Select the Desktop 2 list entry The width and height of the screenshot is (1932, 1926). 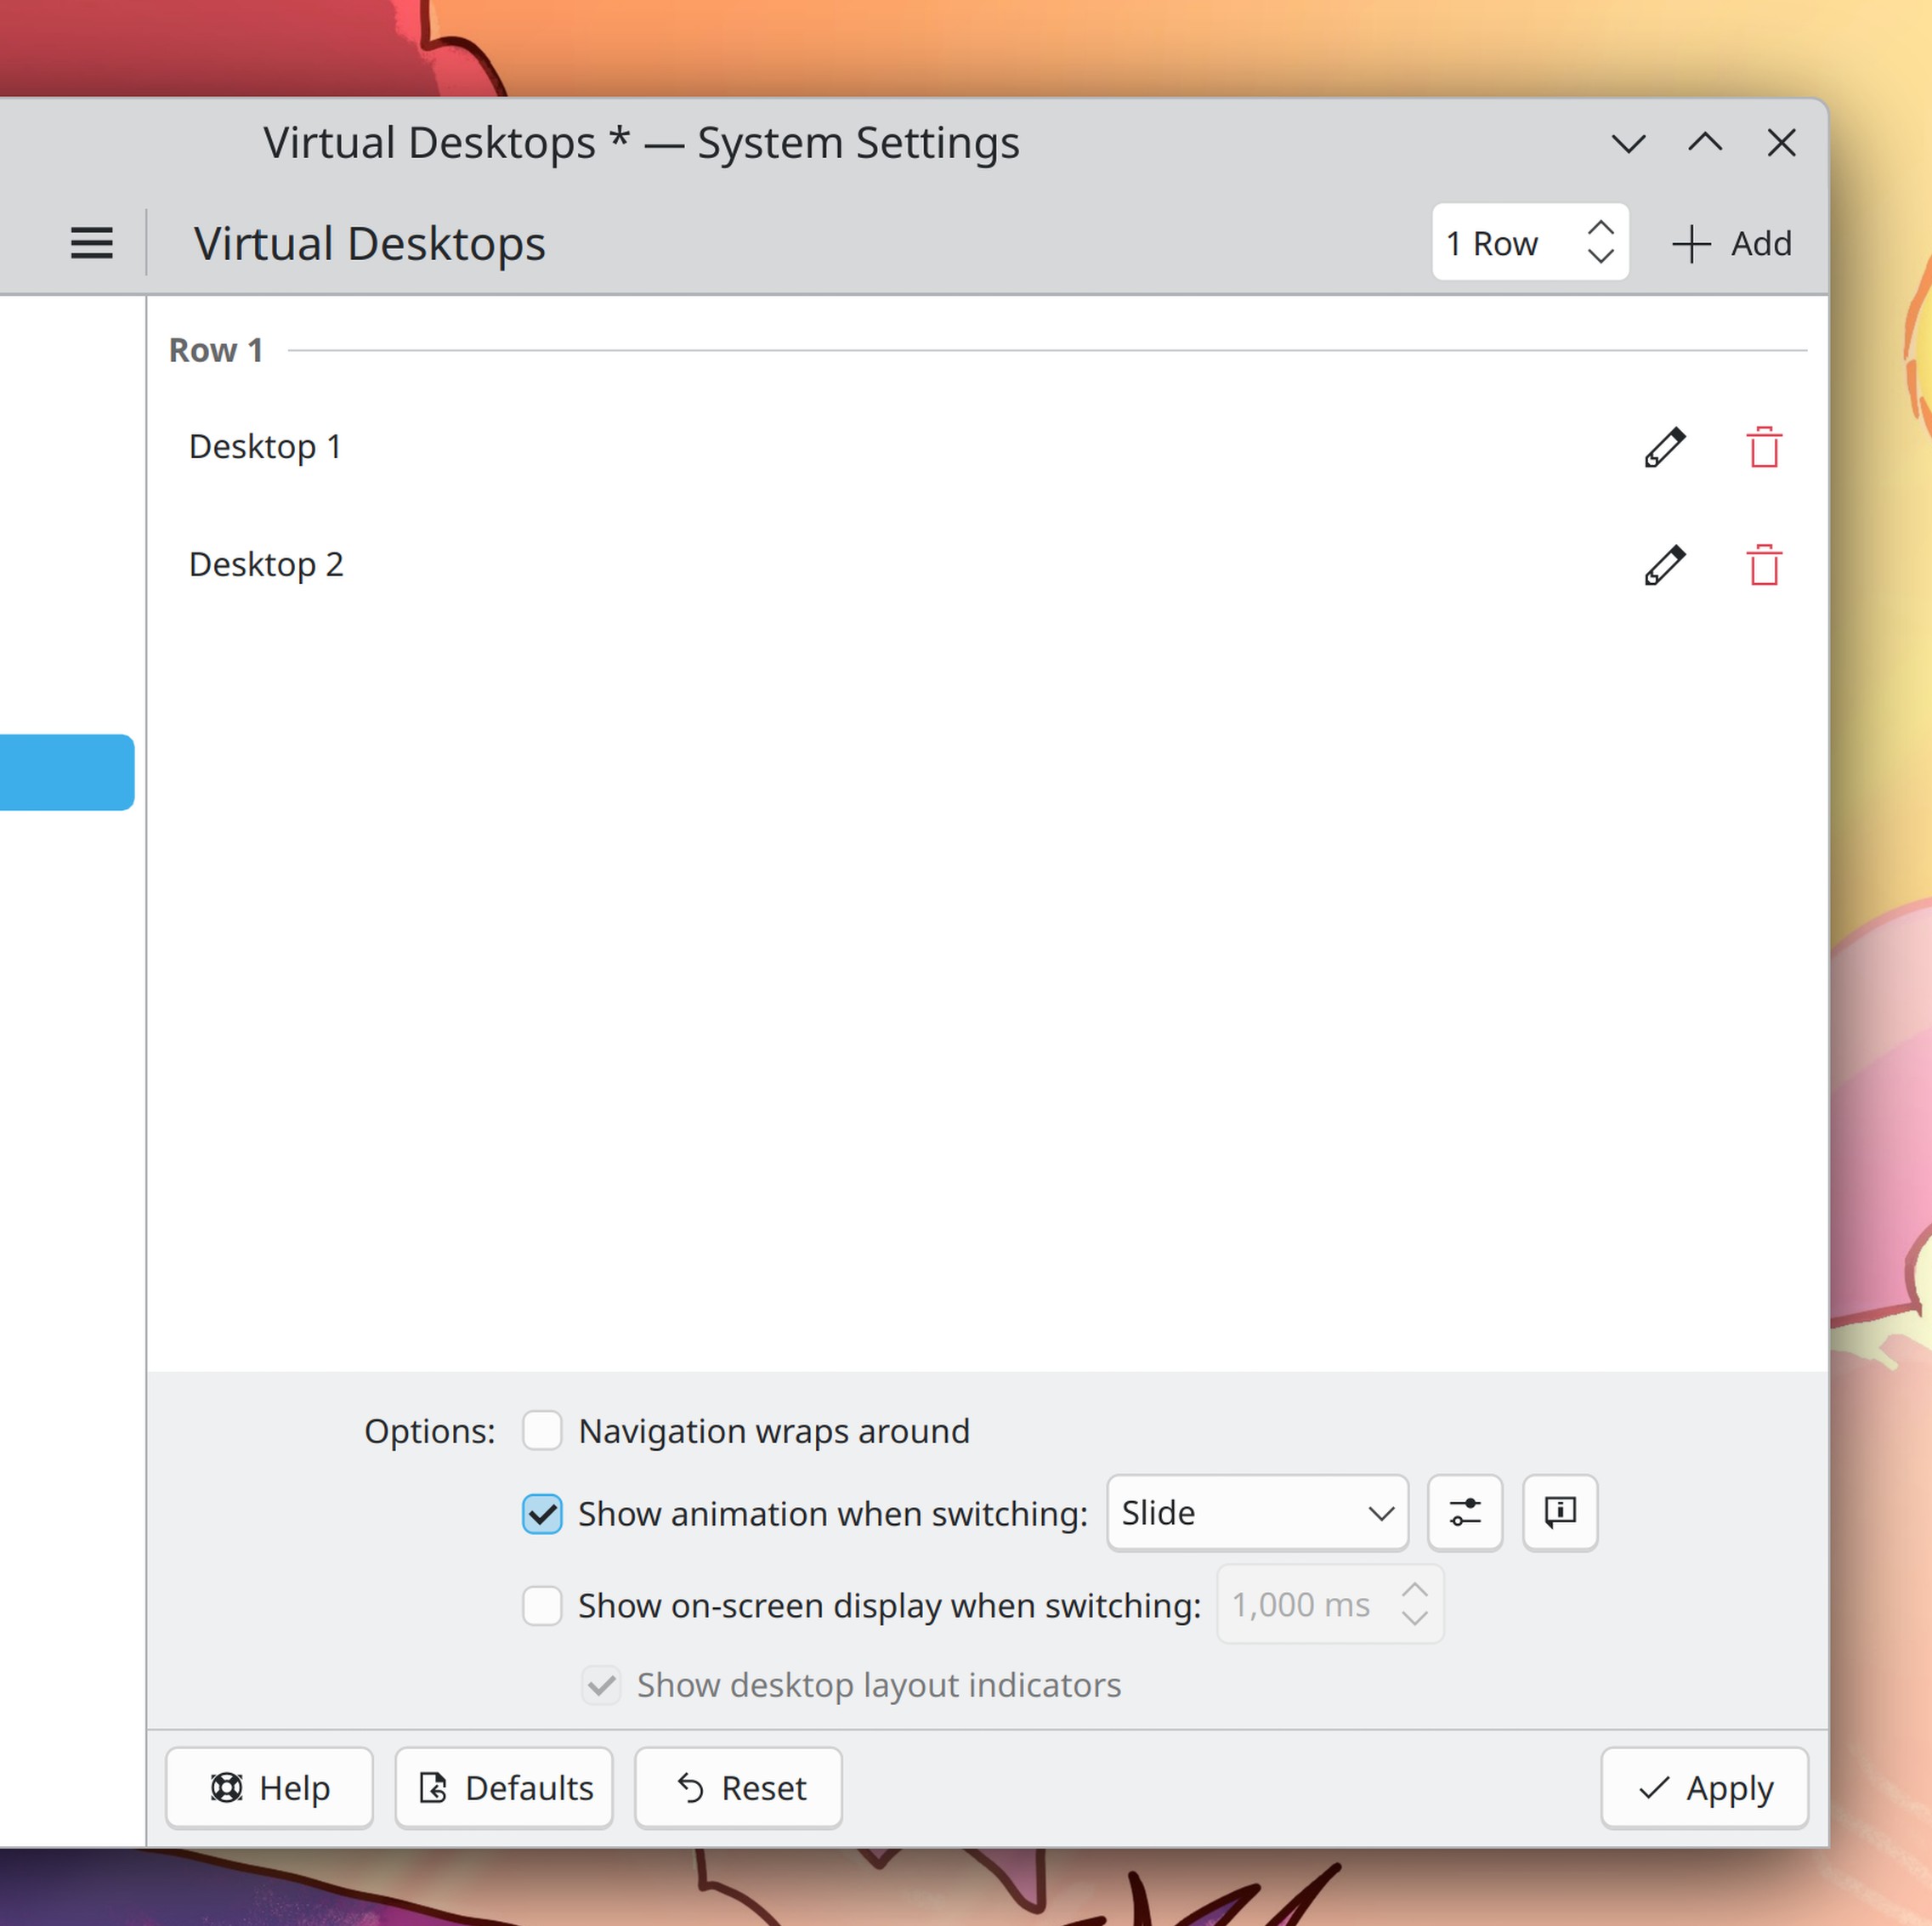tap(265, 565)
